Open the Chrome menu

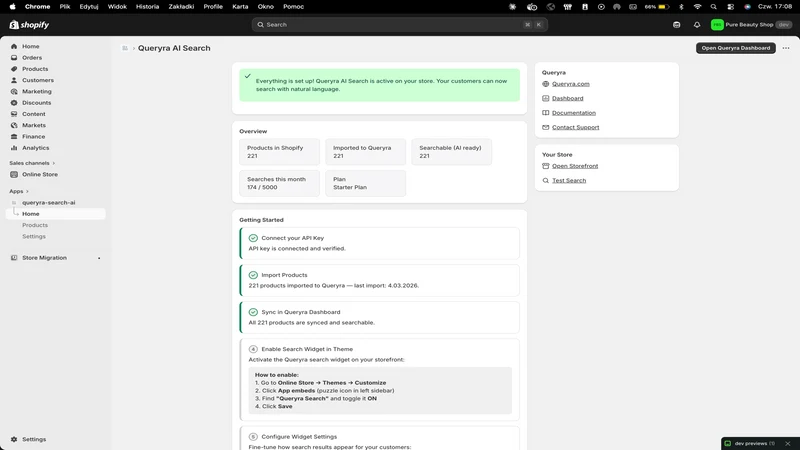(37, 7)
